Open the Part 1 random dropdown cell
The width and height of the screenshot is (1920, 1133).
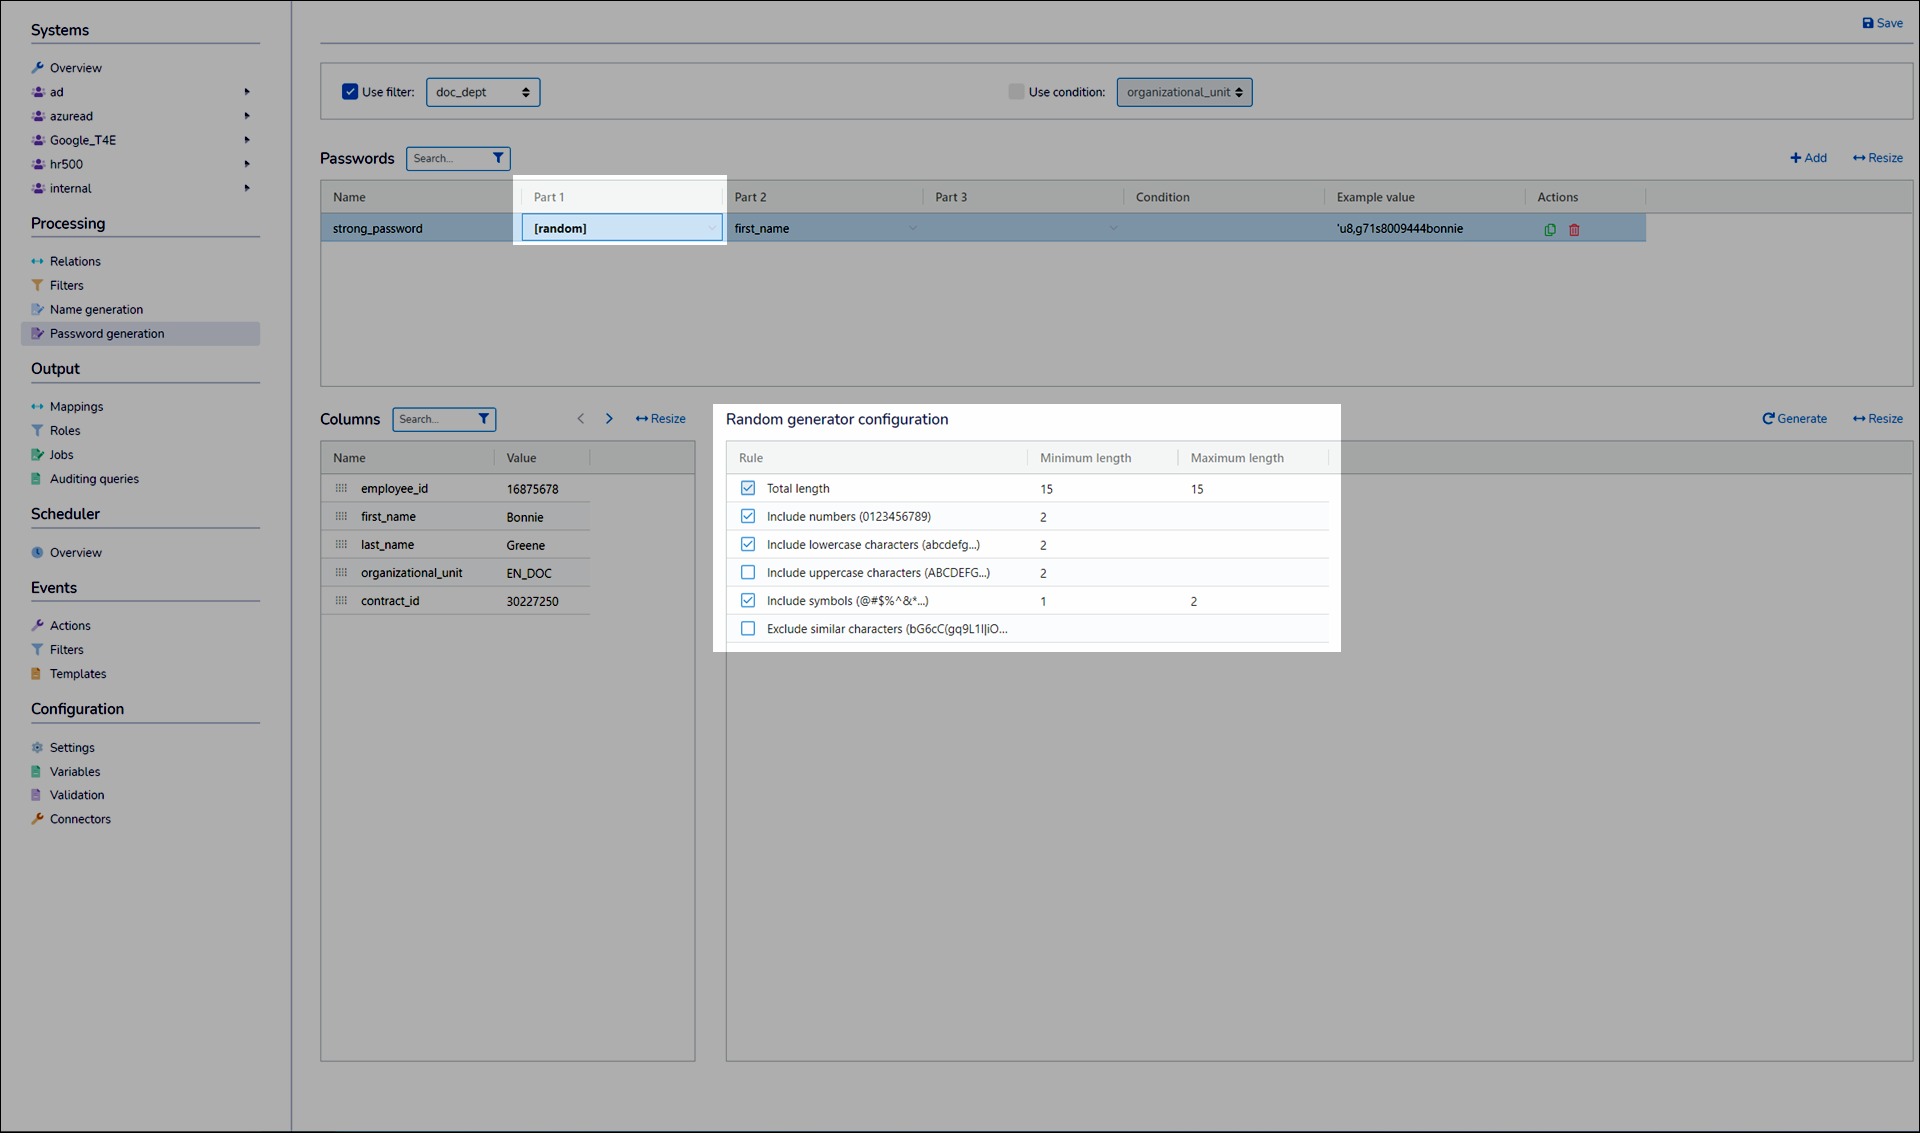click(x=621, y=228)
